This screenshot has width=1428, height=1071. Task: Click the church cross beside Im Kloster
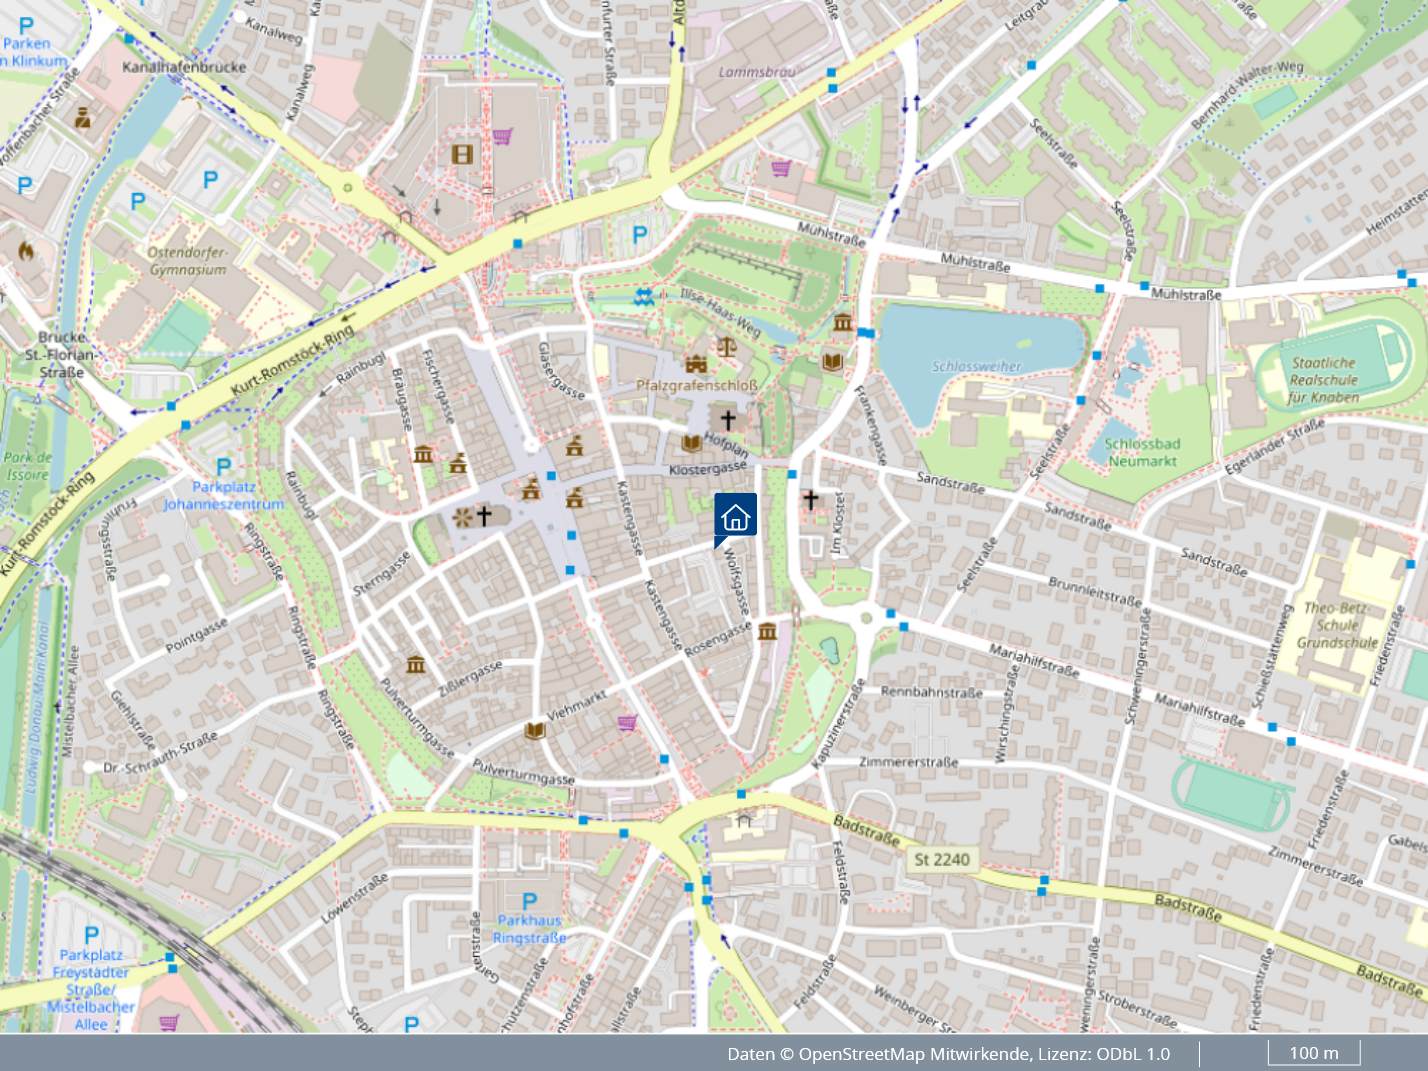810,498
